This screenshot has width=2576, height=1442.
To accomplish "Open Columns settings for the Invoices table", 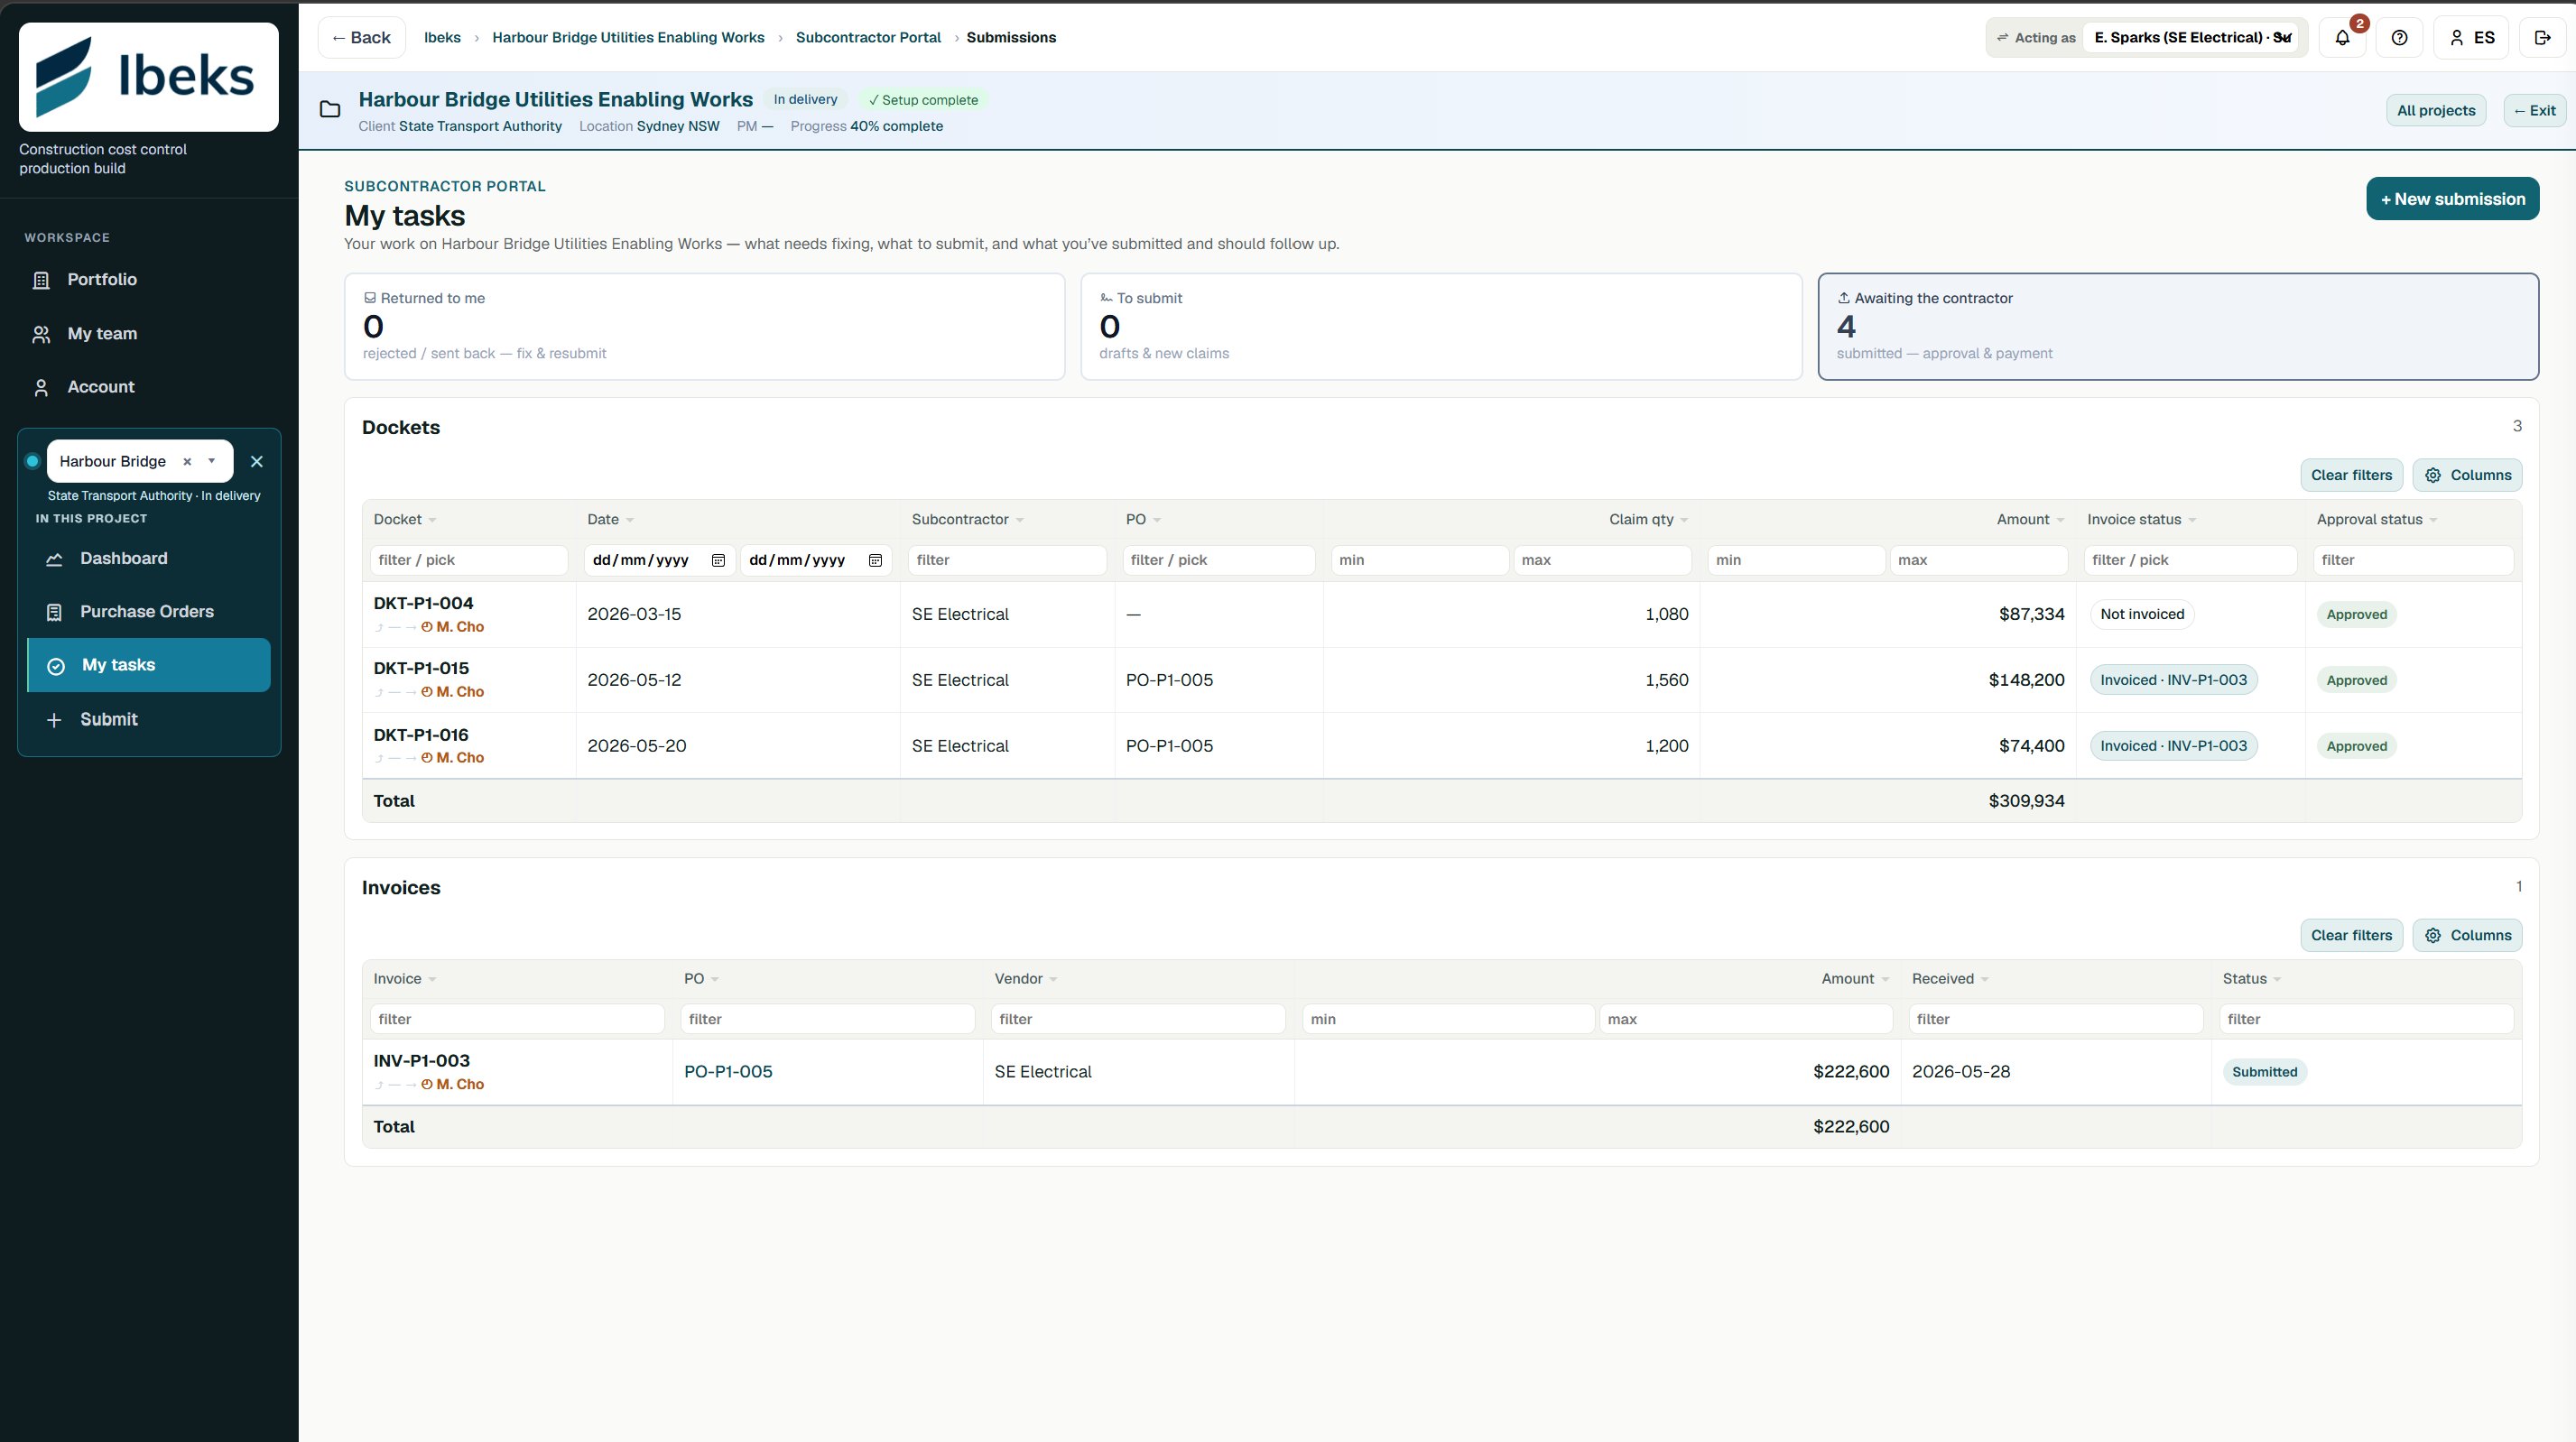I will [x=2467, y=935].
